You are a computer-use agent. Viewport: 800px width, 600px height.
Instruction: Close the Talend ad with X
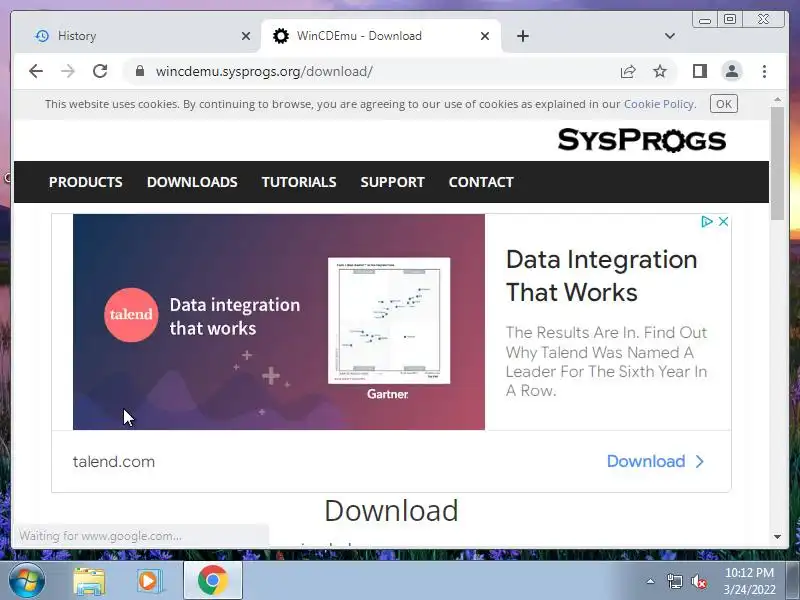pyautogui.click(x=723, y=221)
